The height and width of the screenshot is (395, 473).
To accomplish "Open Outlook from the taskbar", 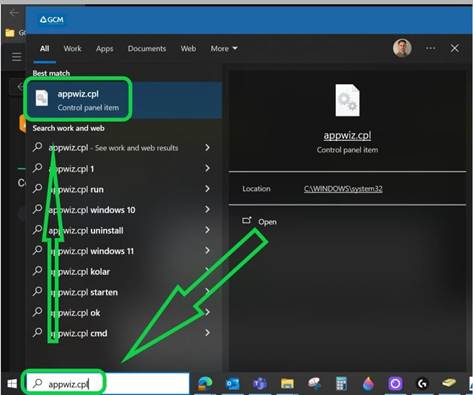I will tap(232, 384).
